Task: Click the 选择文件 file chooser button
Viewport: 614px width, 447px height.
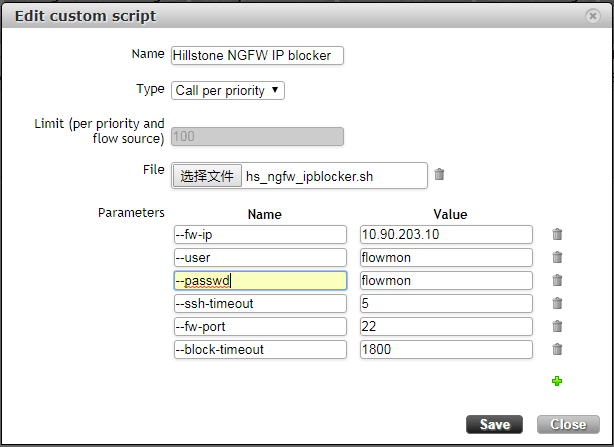Action: pyautogui.click(x=207, y=176)
